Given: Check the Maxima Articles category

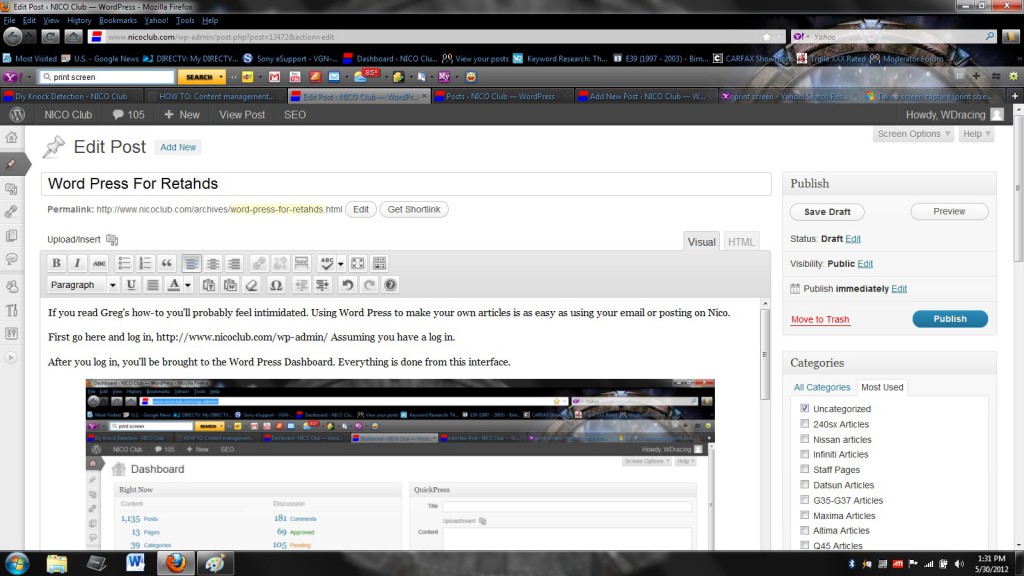Looking at the screenshot, I should (805, 515).
